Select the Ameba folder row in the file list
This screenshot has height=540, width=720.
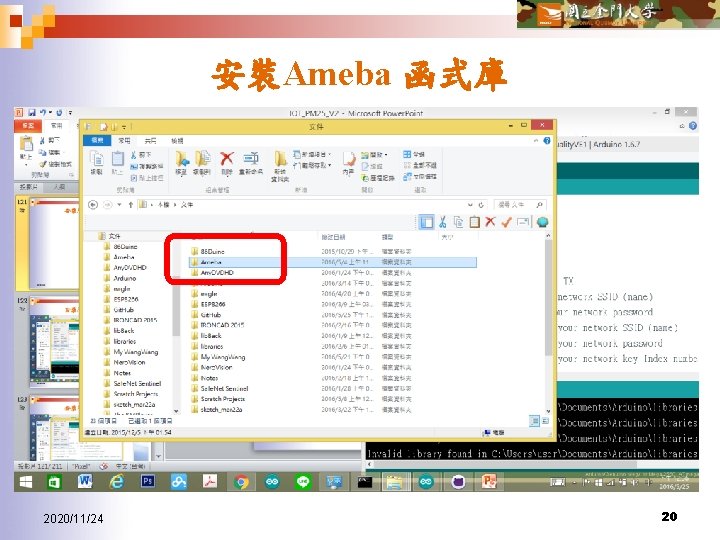[333, 262]
